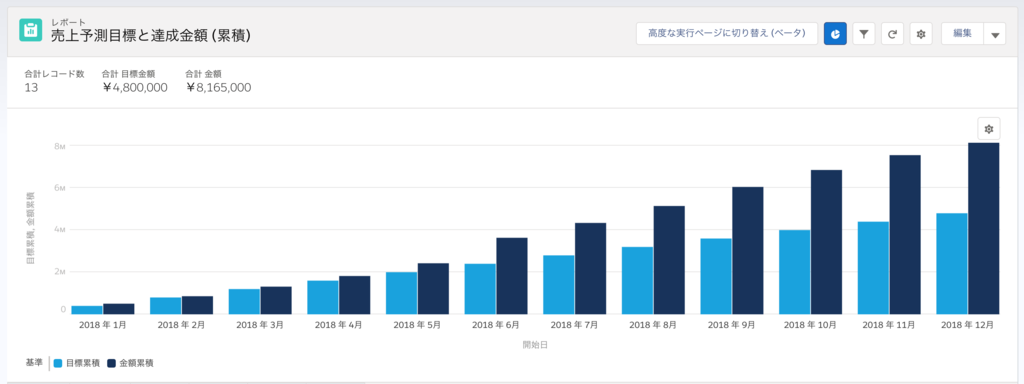Screen dimensions: 1024x384
Task: Click 高度な実行ページに切り替え (ベータ) button
Action: click(x=727, y=33)
